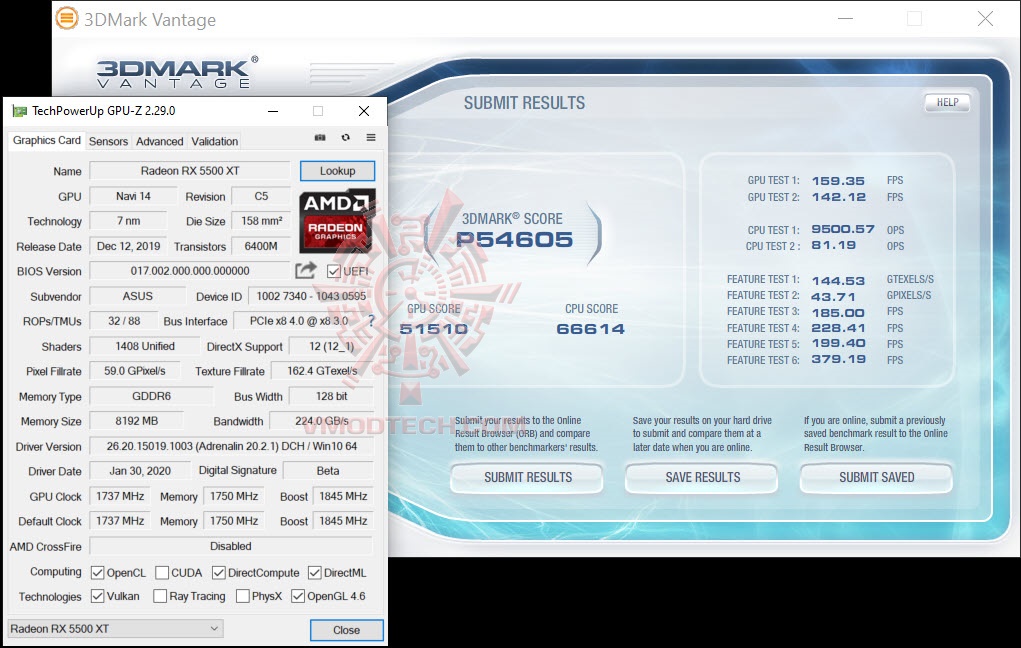Viewport: 1021px width, 648px height.
Task: Take GPU-Z screenshot with camera icon
Action: point(320,137)
